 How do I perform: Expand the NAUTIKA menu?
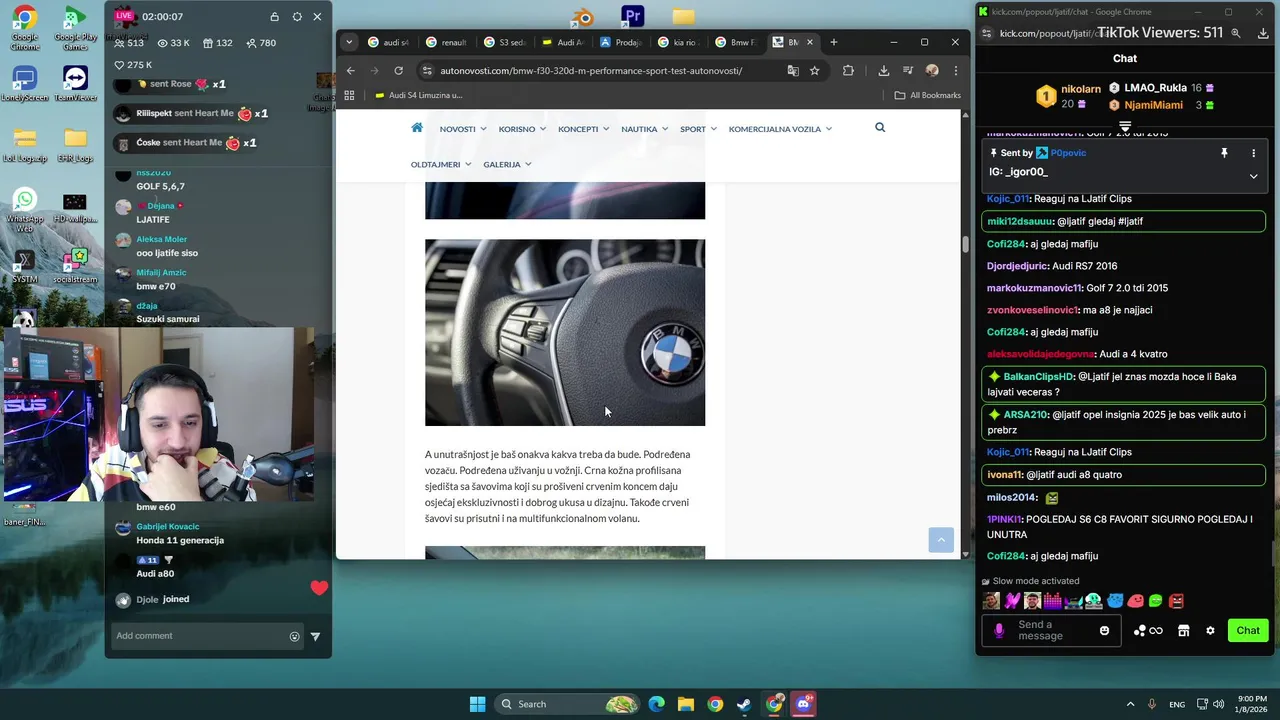644,129
